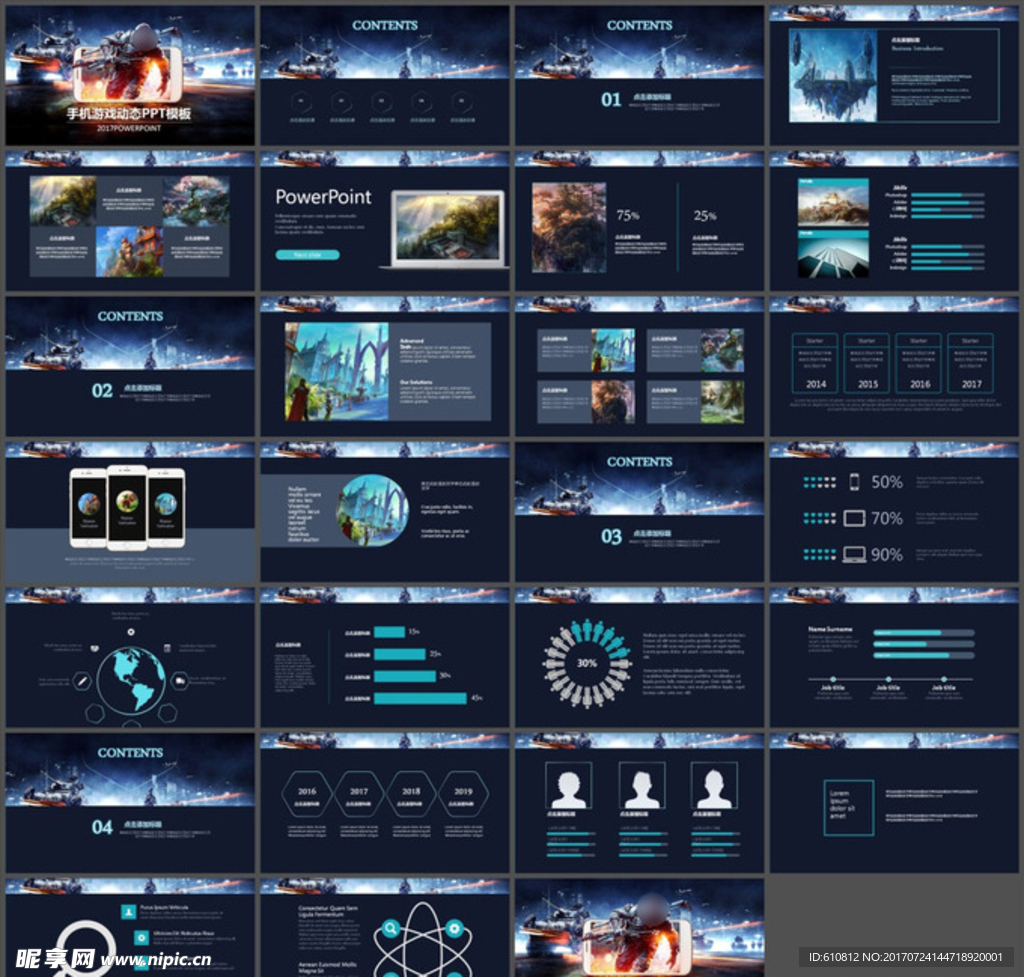The width and height of the screenshot is (1024, 977).
Task: Click the 2019 hexagon
Action: [463, 794]
